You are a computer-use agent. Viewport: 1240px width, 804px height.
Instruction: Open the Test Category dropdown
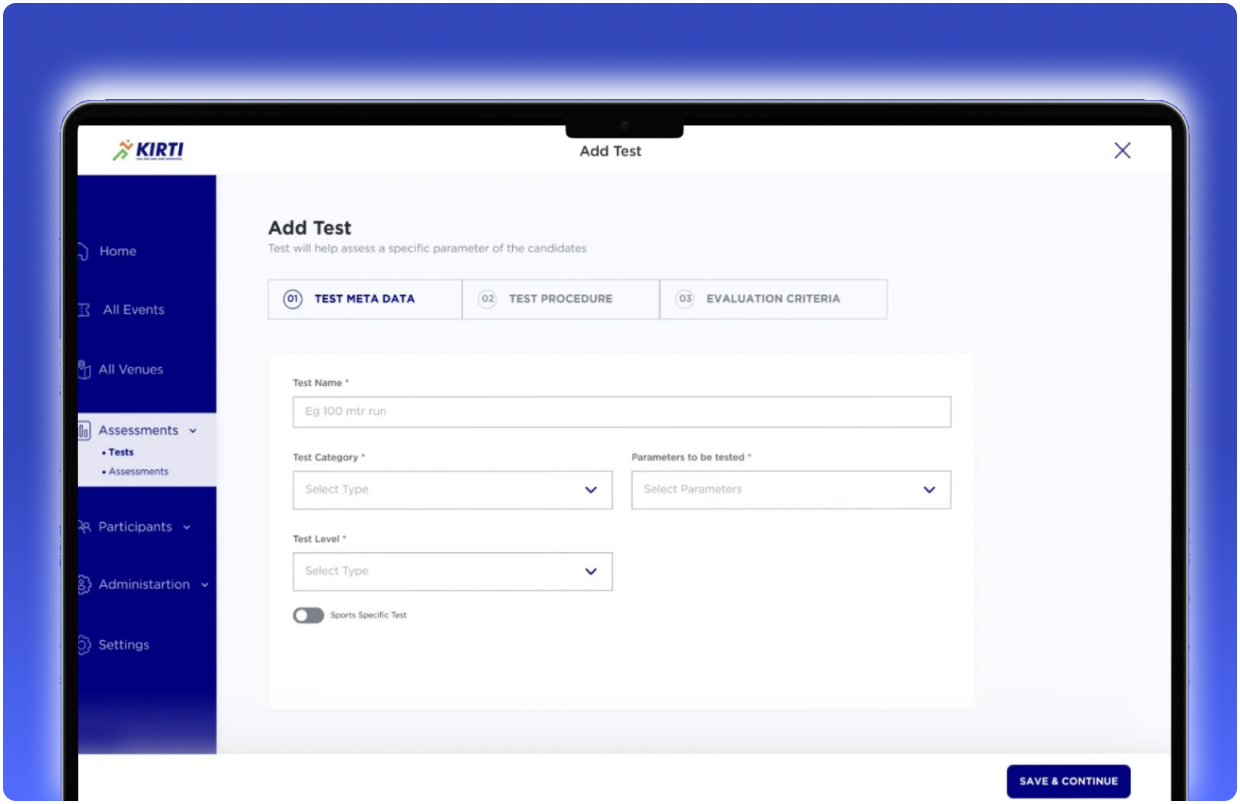(452, 490)
